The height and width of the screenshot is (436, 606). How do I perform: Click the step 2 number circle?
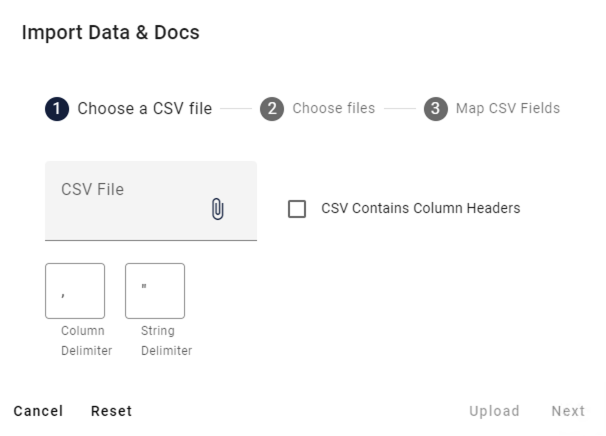click(x=272, y=109)
